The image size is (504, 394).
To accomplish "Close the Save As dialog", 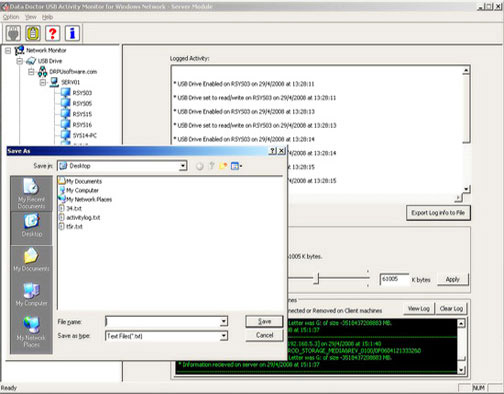I will 281,151.
